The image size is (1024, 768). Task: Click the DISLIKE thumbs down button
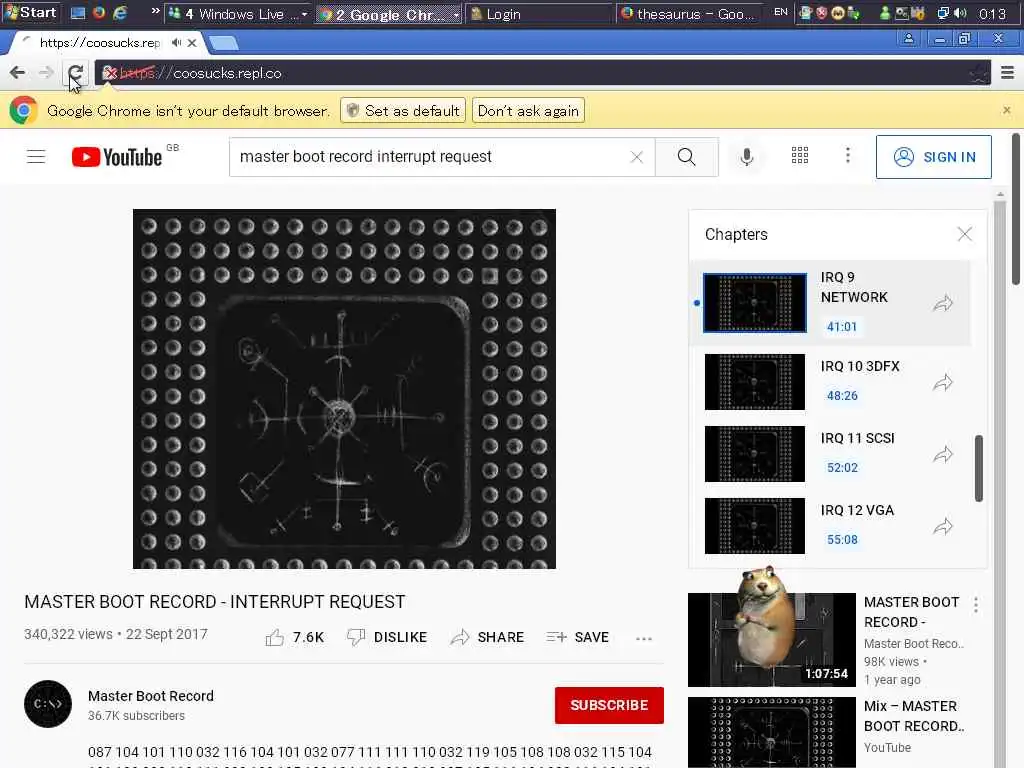(387, 637)
